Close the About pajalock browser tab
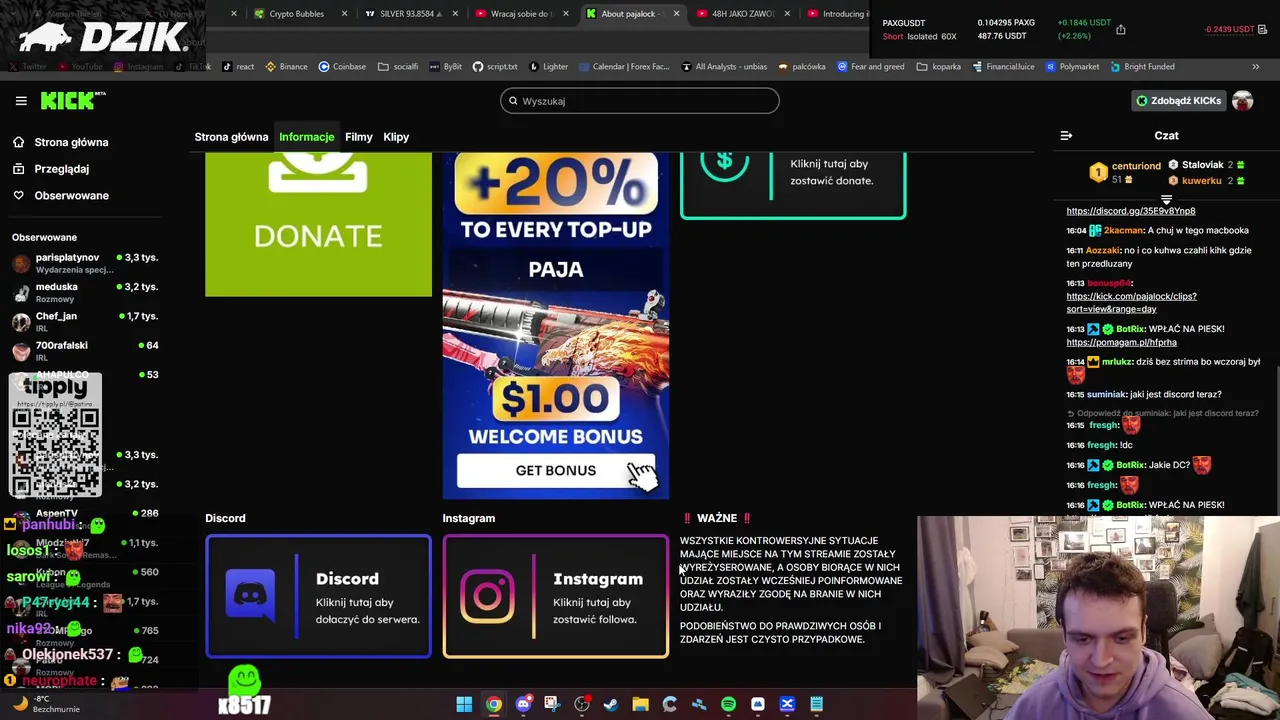This screenshot has height=720, width=1280. (676, 14)
